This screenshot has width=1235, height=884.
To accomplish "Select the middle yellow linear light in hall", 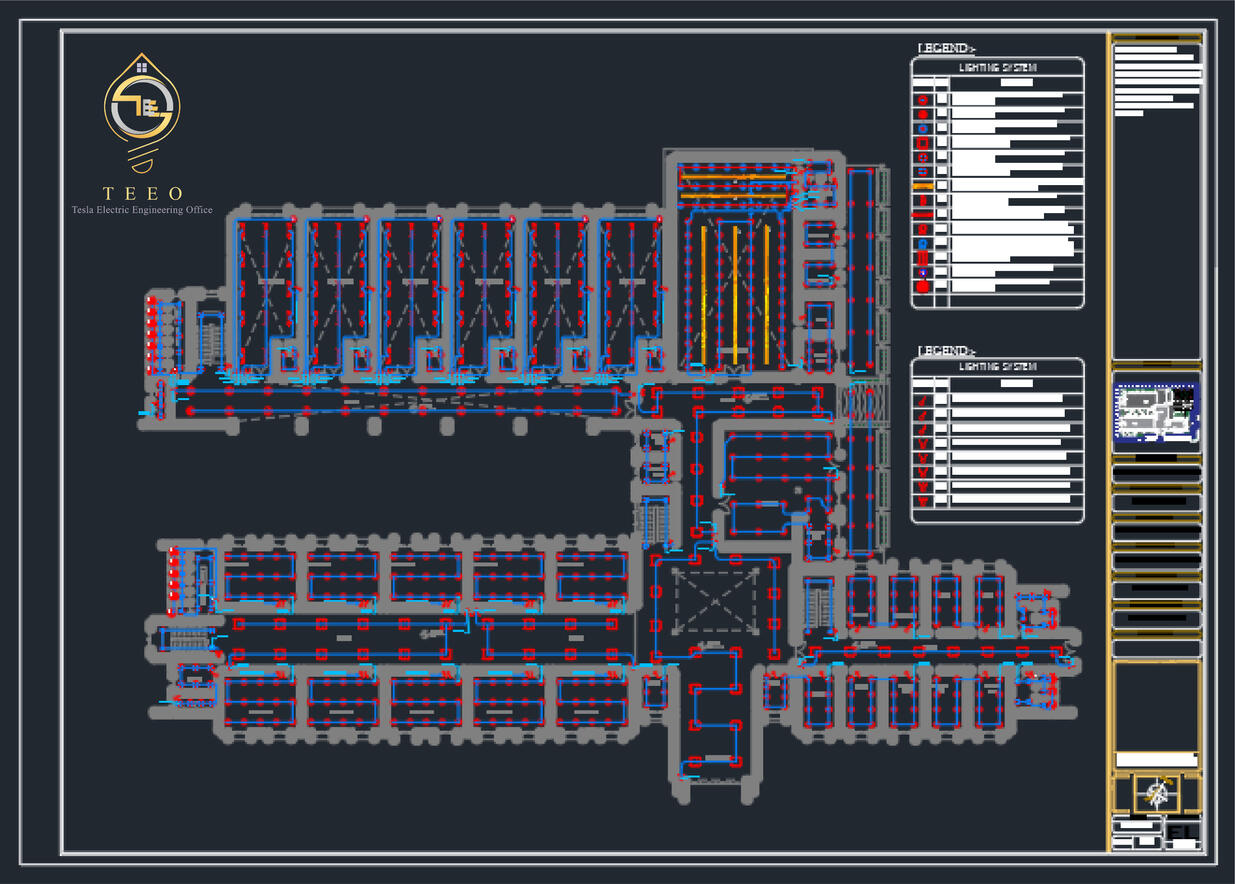I will [735, 293].
